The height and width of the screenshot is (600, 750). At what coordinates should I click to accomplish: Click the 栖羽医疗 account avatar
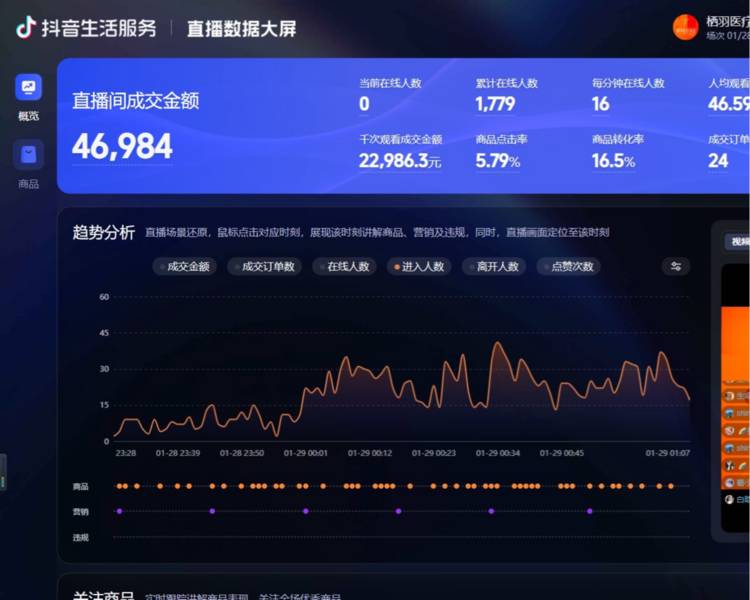pos(685,27)
